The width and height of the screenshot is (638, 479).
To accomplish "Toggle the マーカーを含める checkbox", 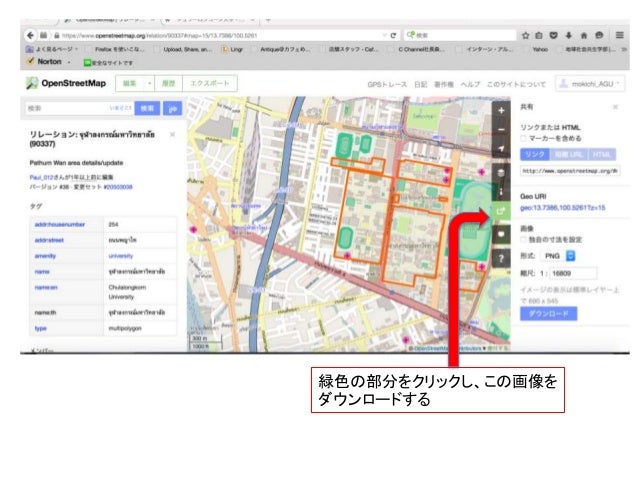I will click(524, 138).
